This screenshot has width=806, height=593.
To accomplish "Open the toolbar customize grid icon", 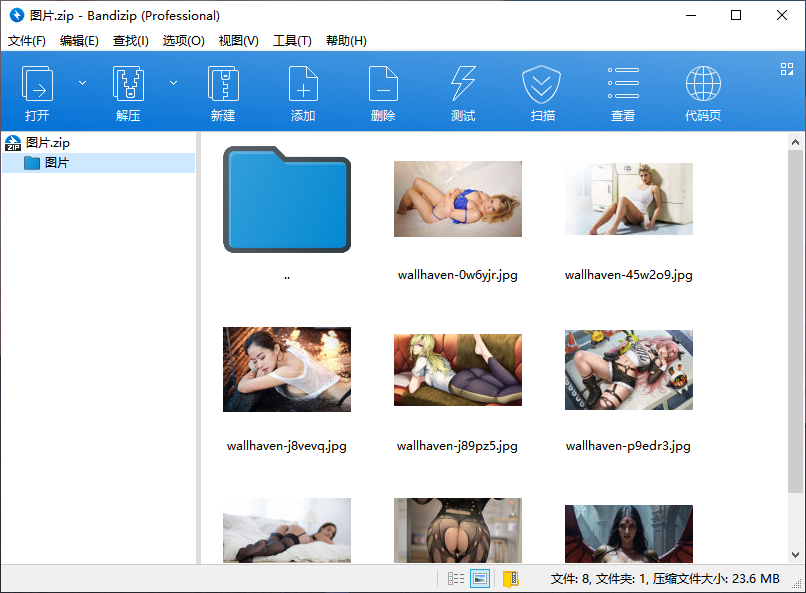I will click(786, 69).
